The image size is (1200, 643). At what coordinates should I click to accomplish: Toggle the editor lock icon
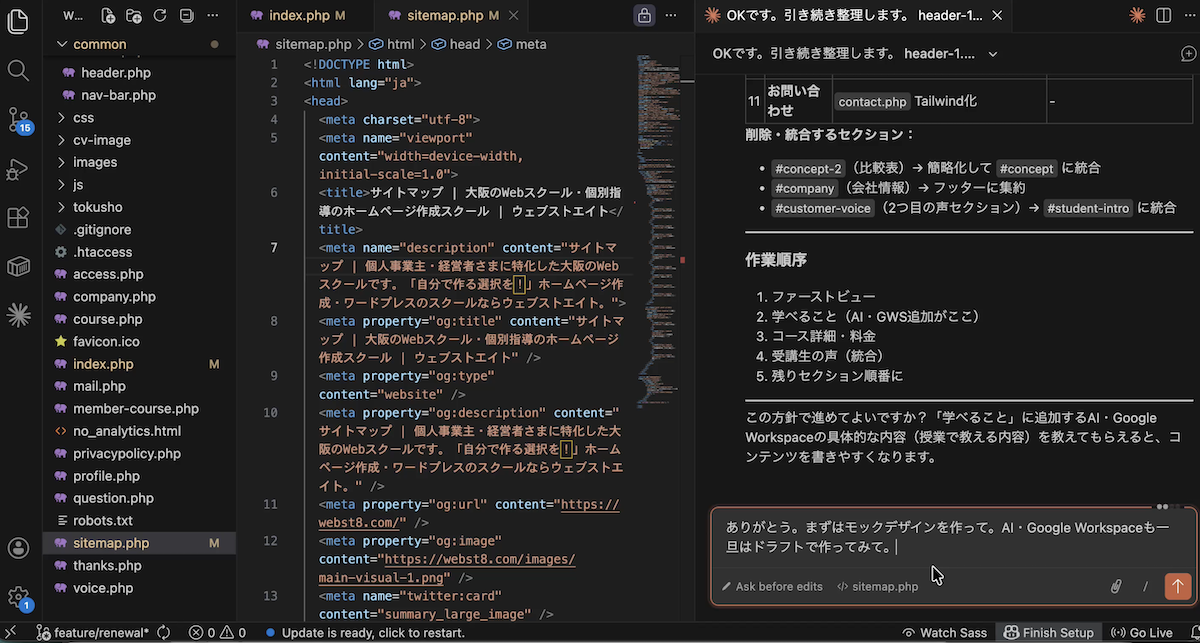point(645,16)
